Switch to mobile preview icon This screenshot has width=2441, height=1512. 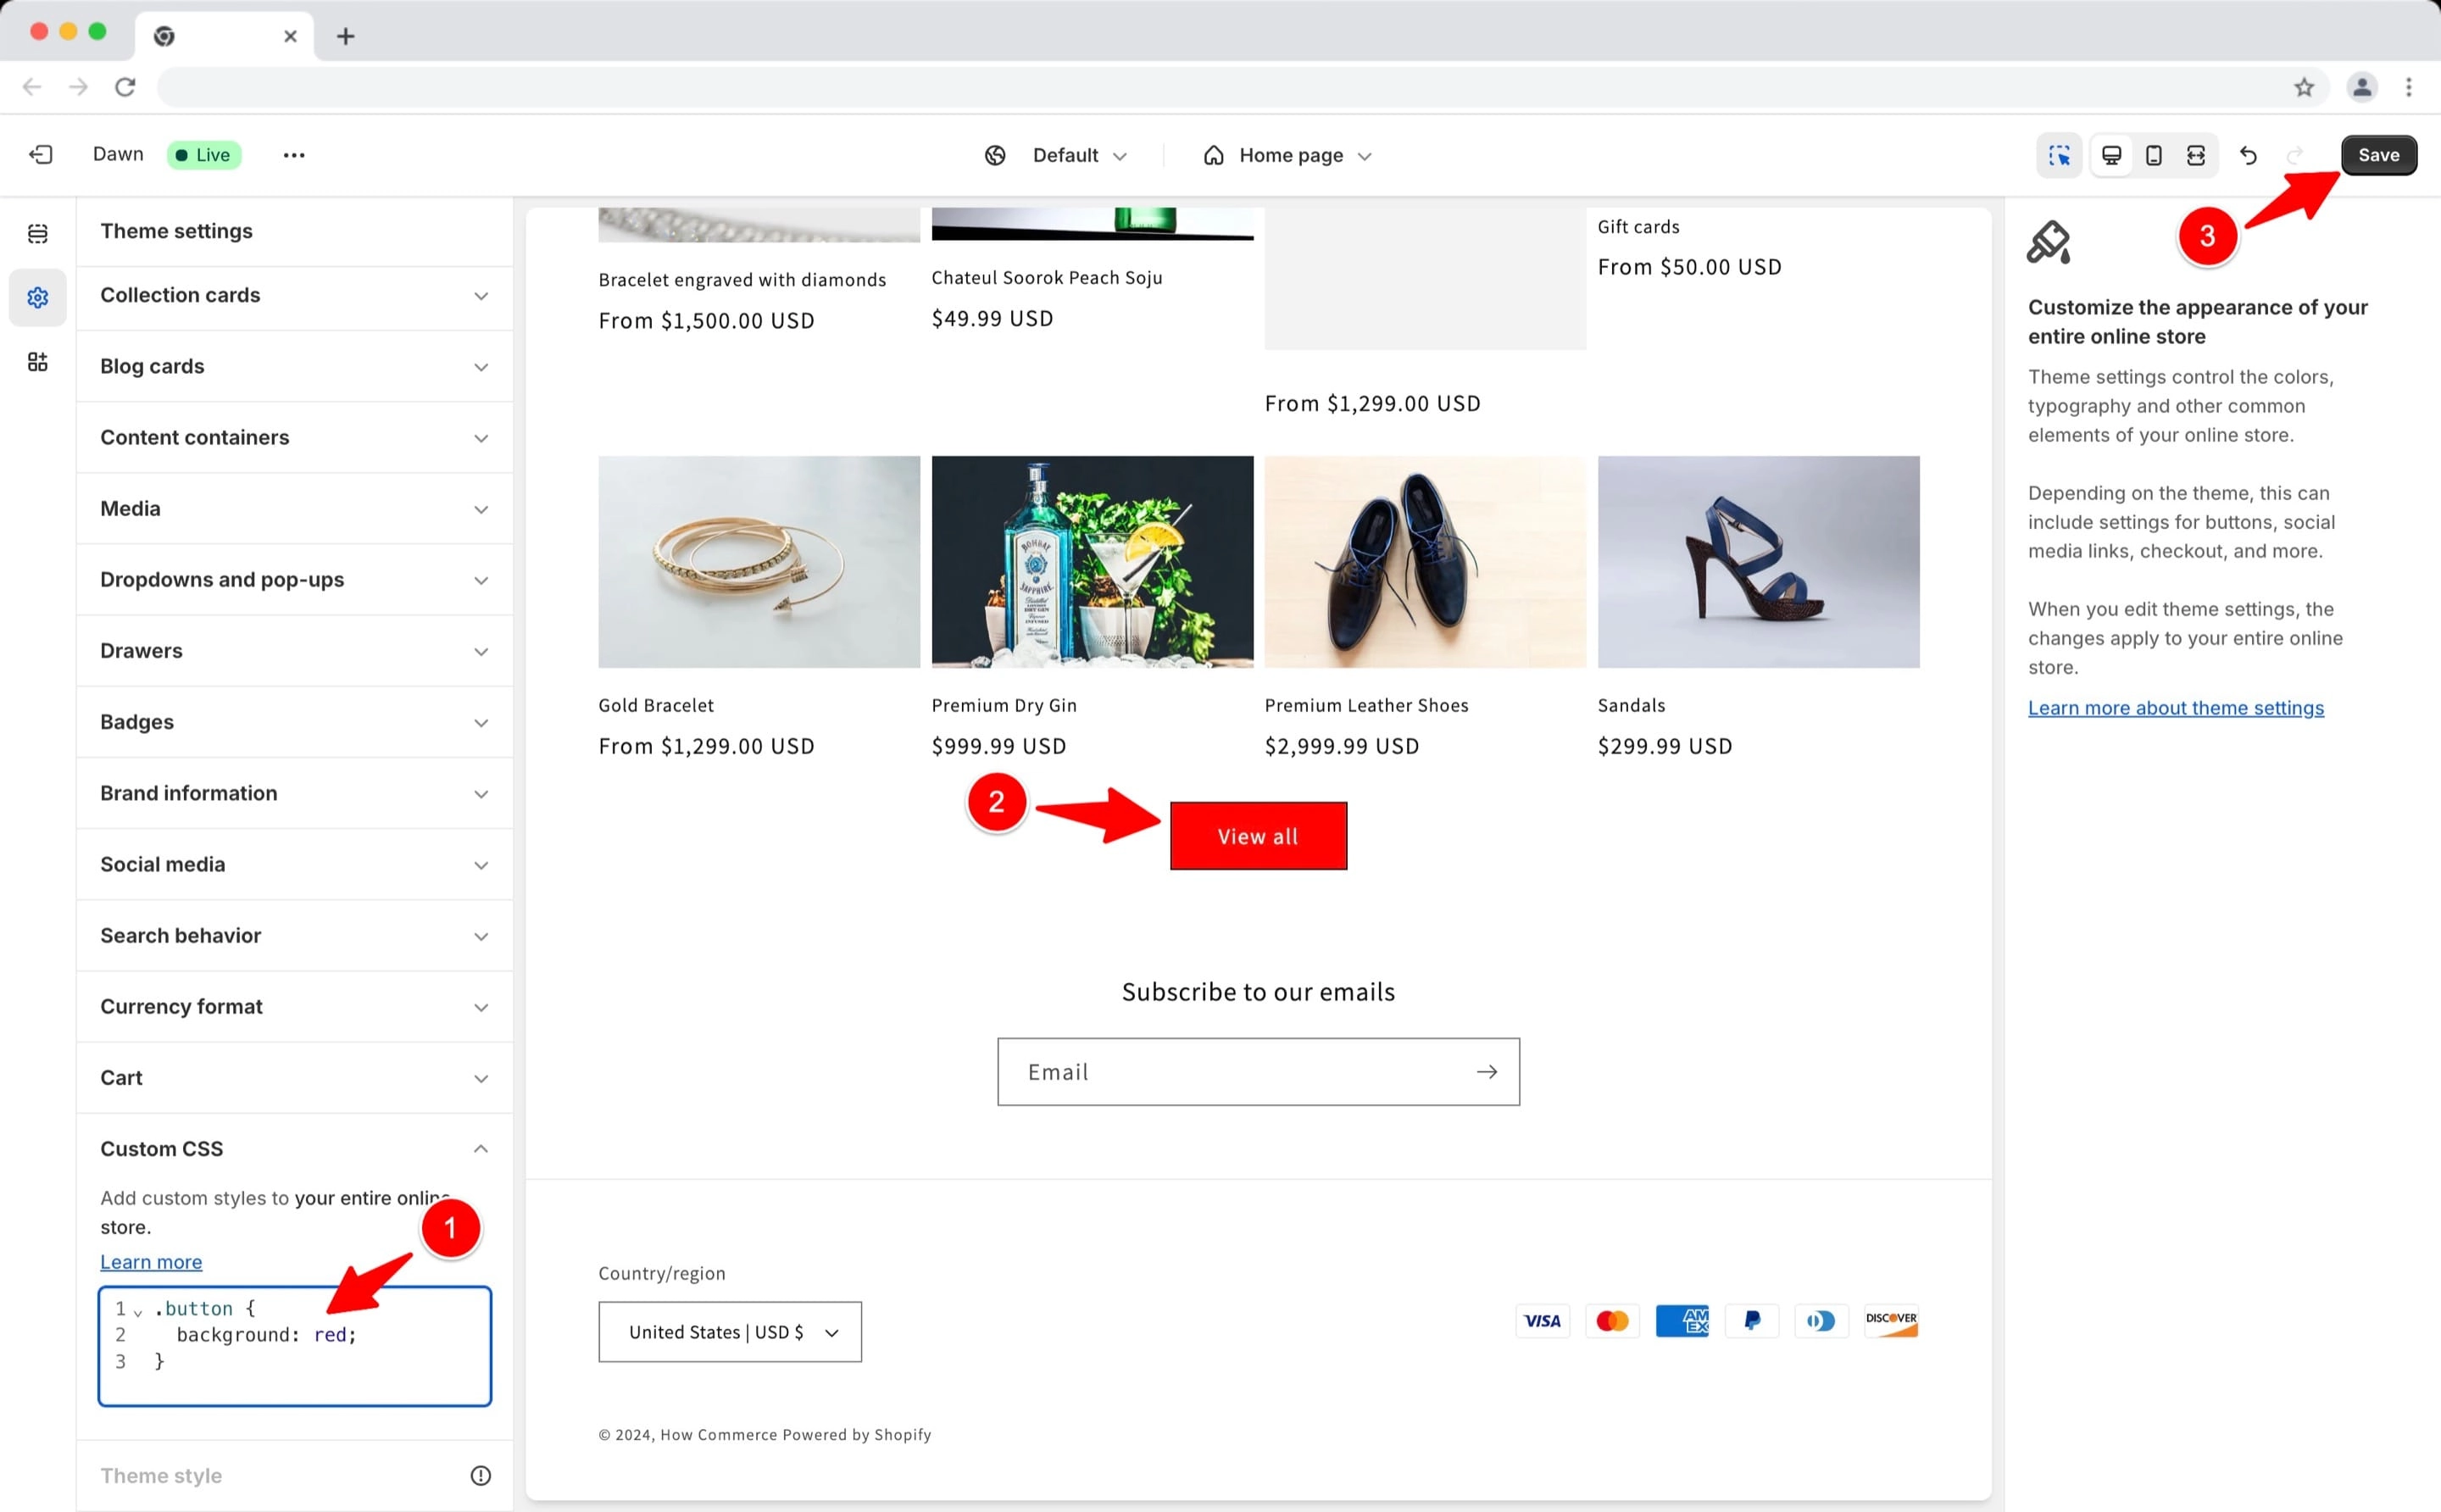coord(2153,155)
